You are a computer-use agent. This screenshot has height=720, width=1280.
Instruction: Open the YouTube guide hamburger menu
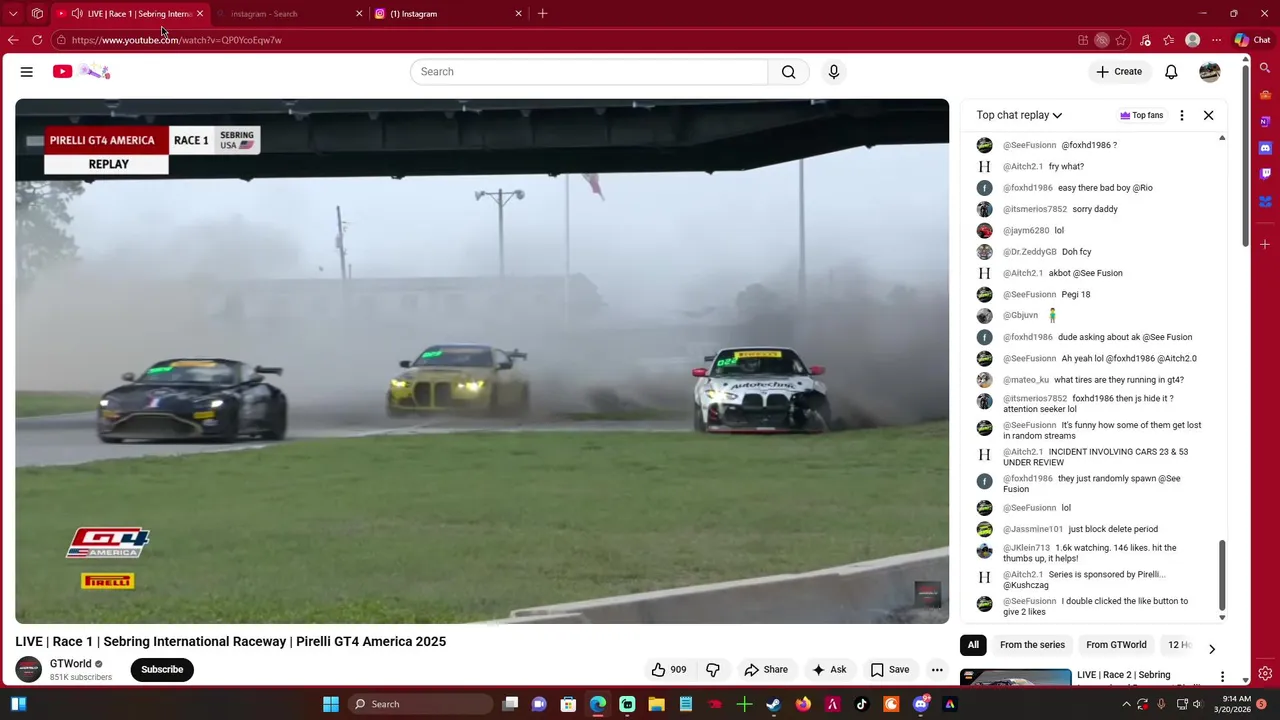[x=27, y=72]
